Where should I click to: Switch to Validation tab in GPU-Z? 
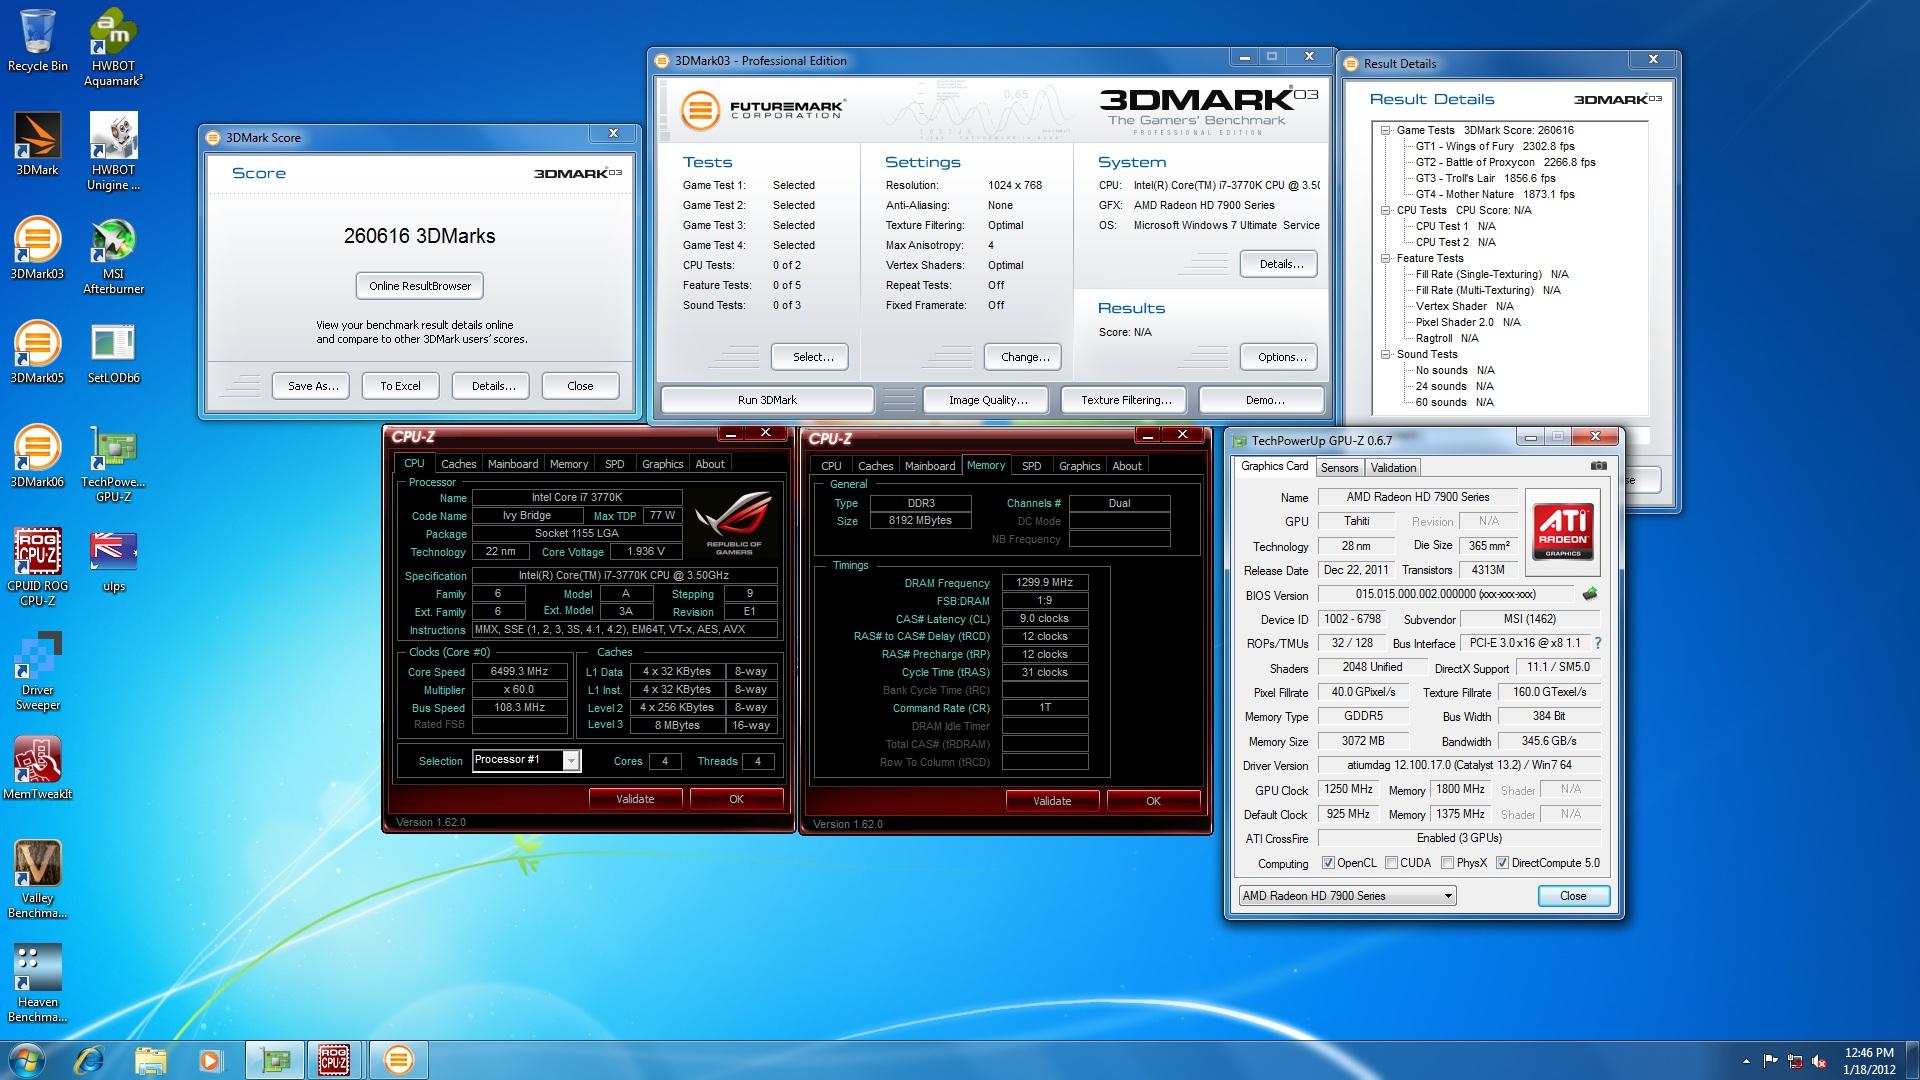click(x=1393, y=468)
